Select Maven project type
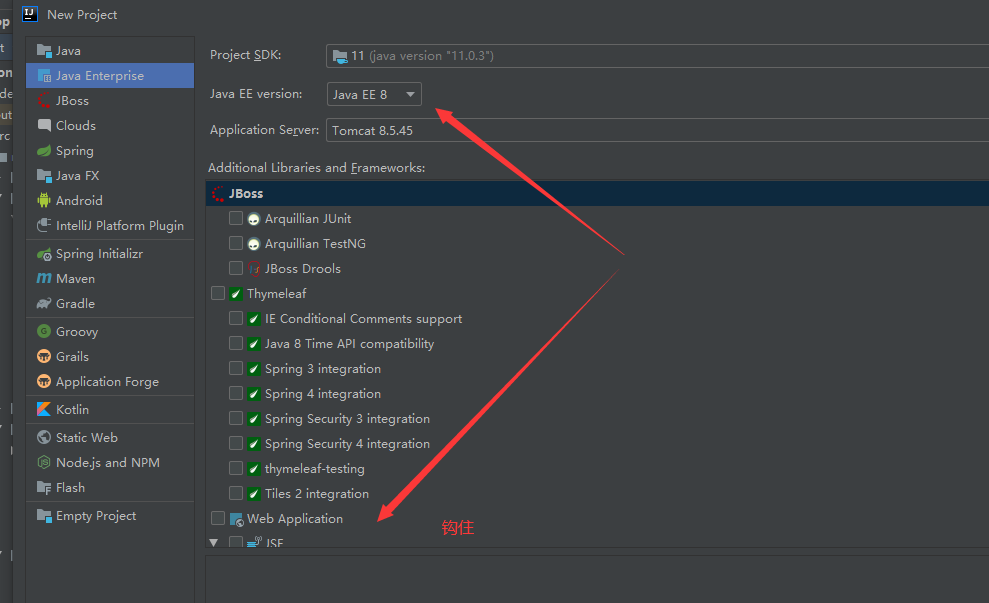Viewport: 989px width, 603px height. pos(110,279)
